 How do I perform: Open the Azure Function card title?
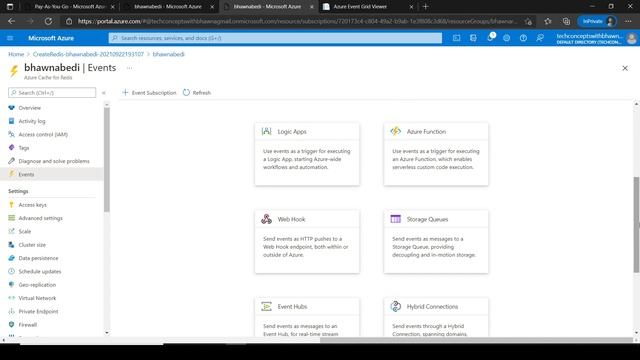(x=426, y=131)
